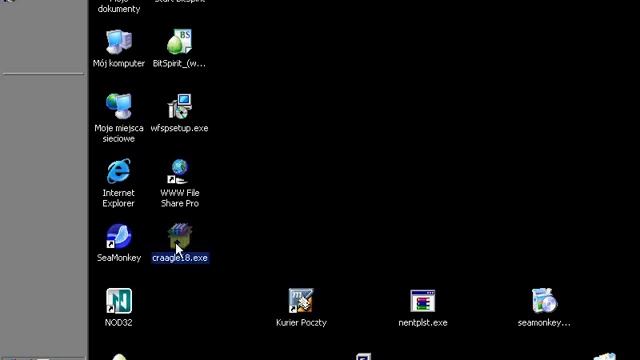Screen dimensions: 640x360
Task: Click the "NOD32" label text
Action: tap(118, 323)
